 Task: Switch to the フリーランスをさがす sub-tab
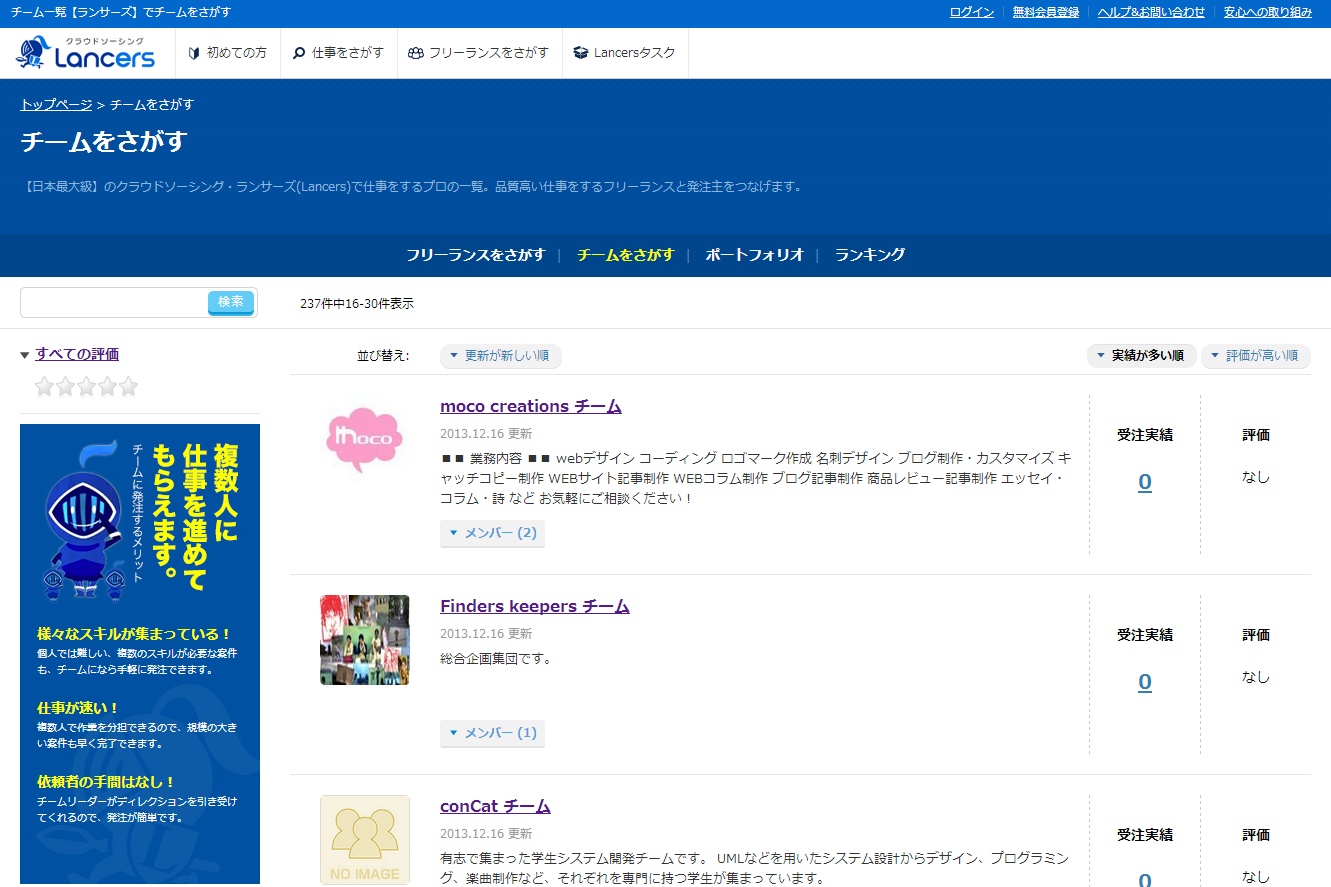tap(475, 255)
